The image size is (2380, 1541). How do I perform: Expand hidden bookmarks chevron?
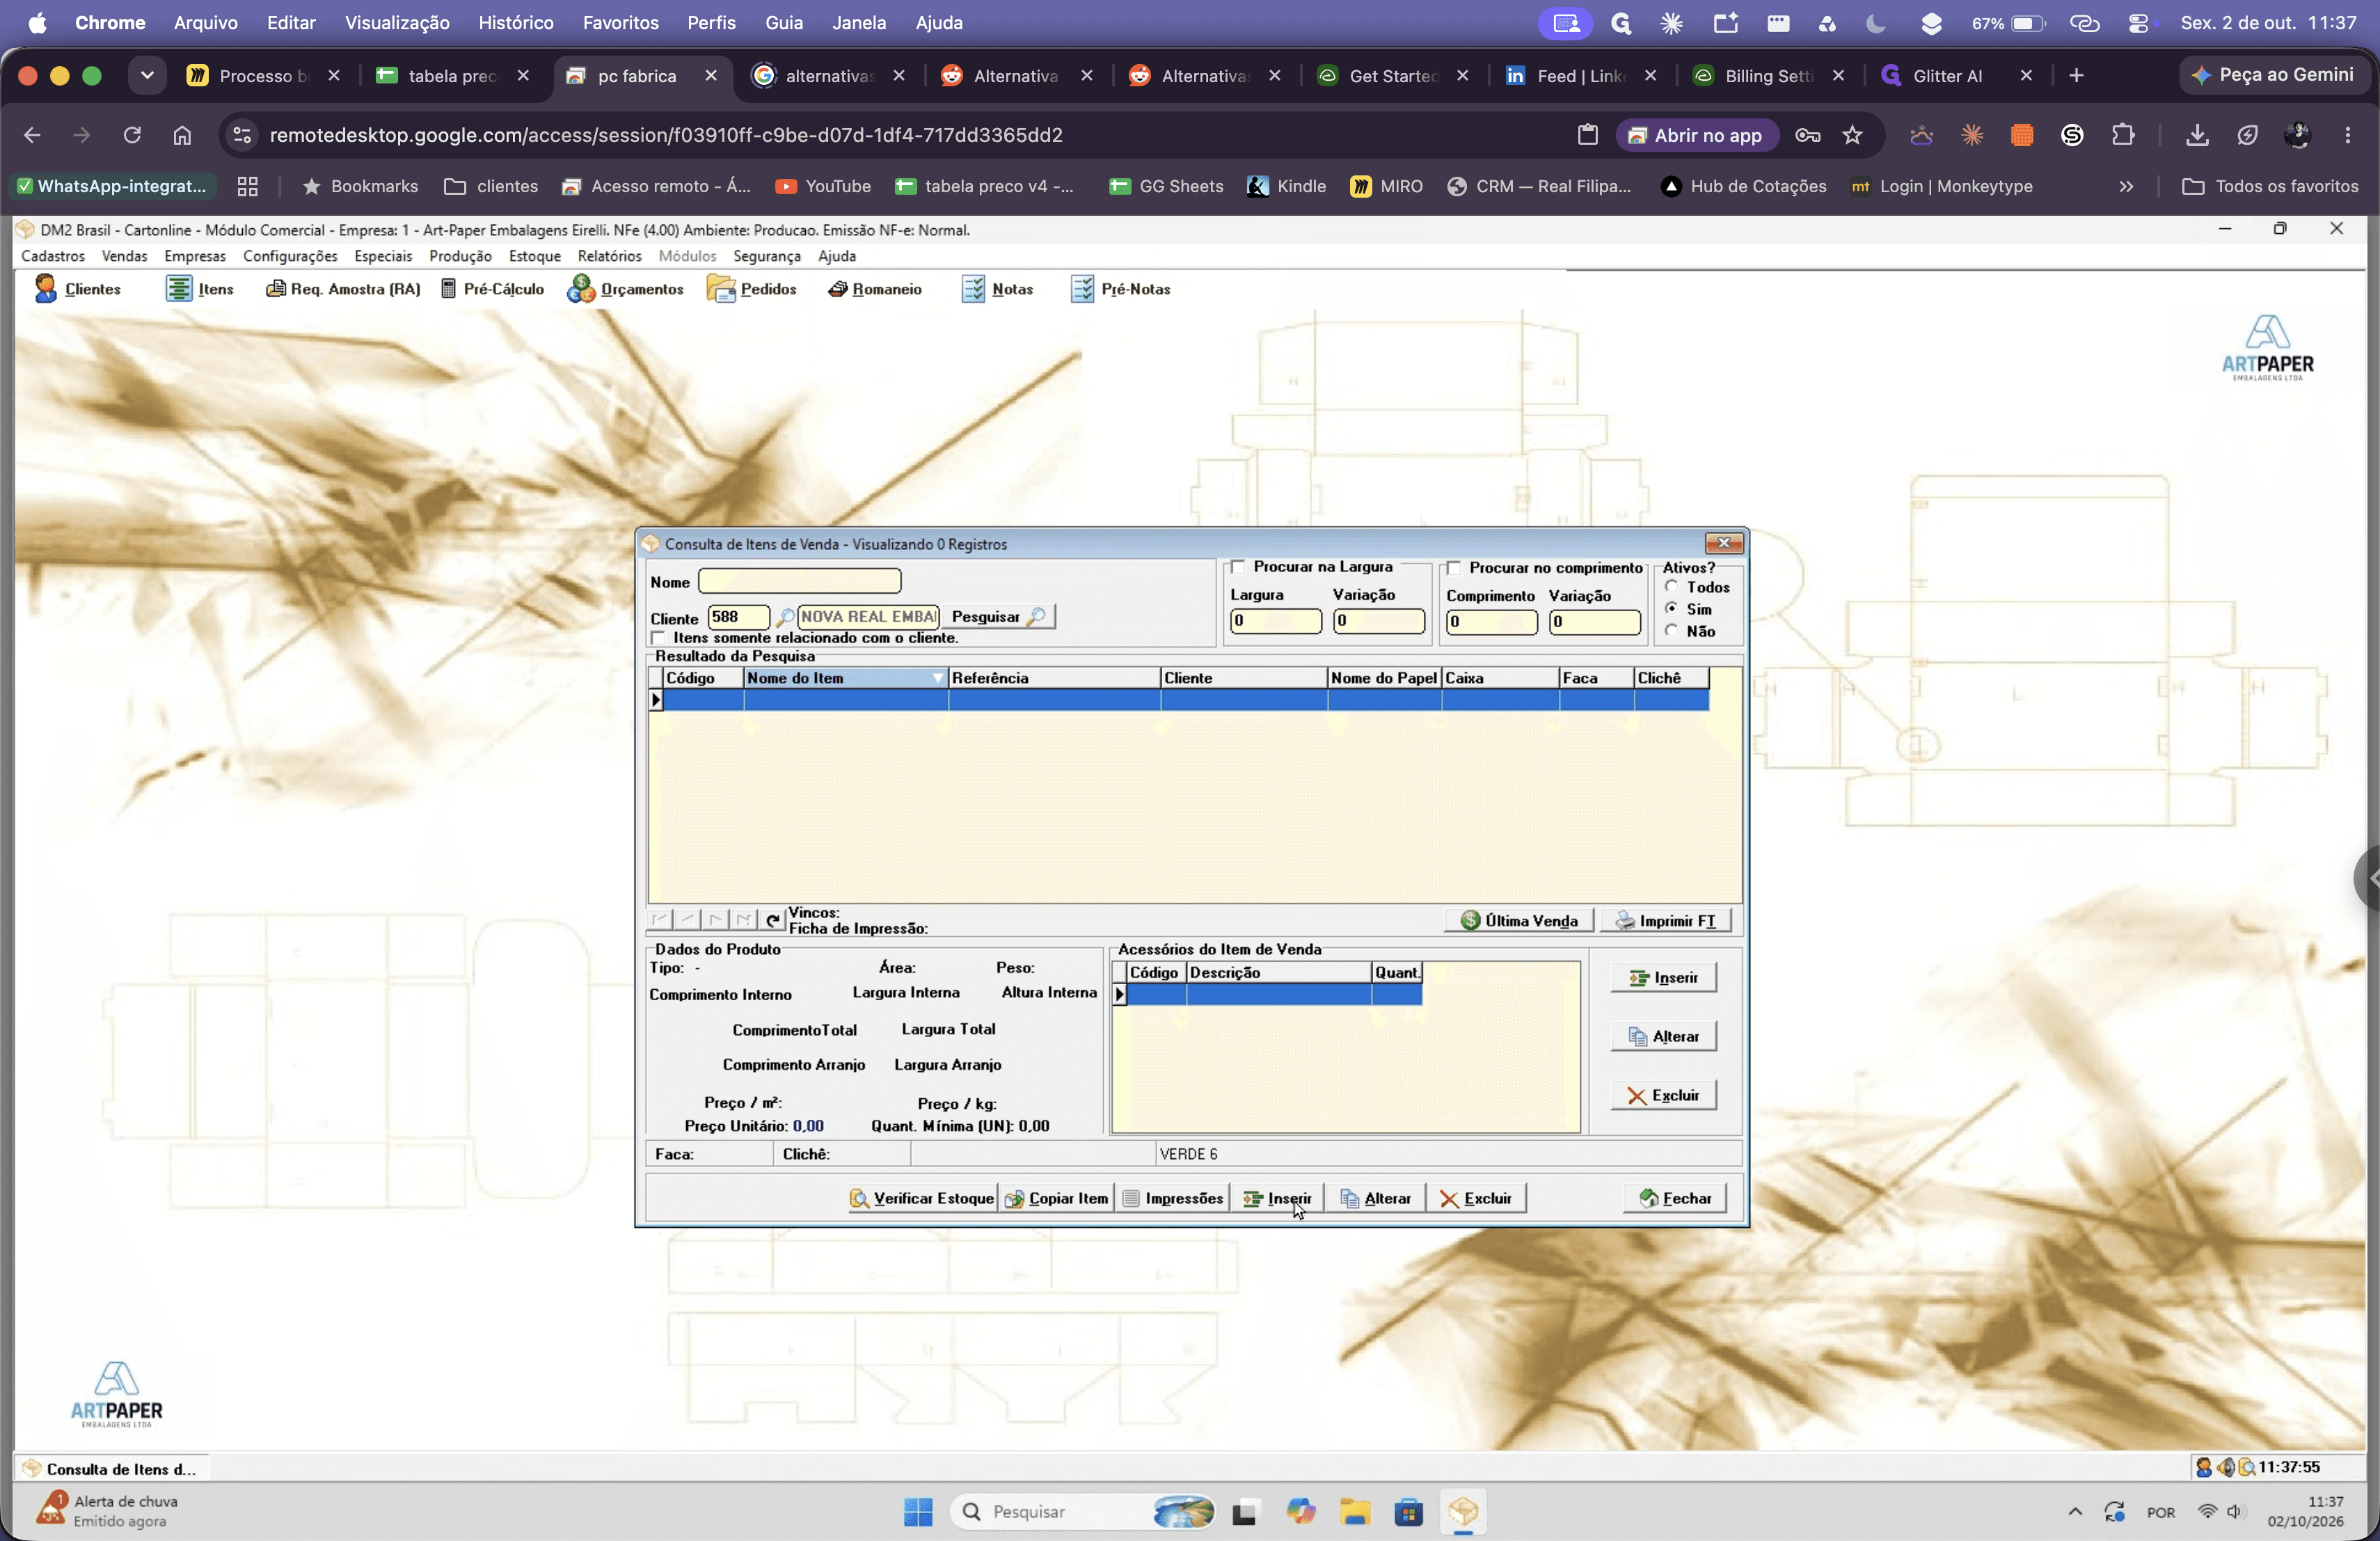(x=2126, y=187)
